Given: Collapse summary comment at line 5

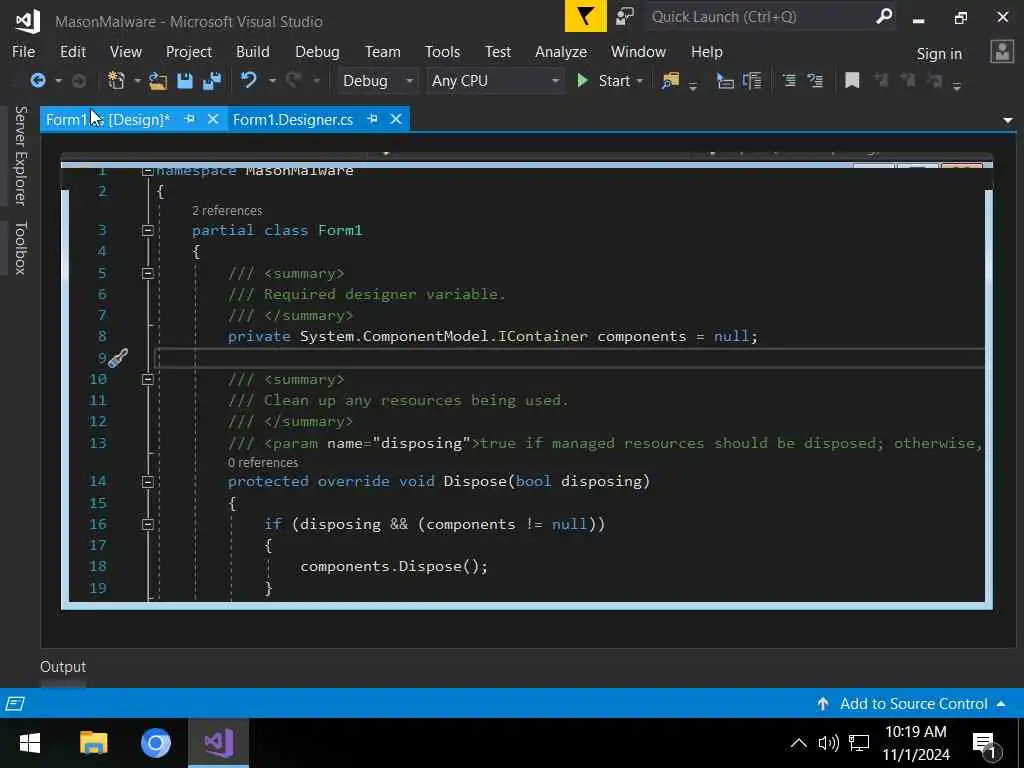Looking at the screenshot, I should (x=148, y=274).
